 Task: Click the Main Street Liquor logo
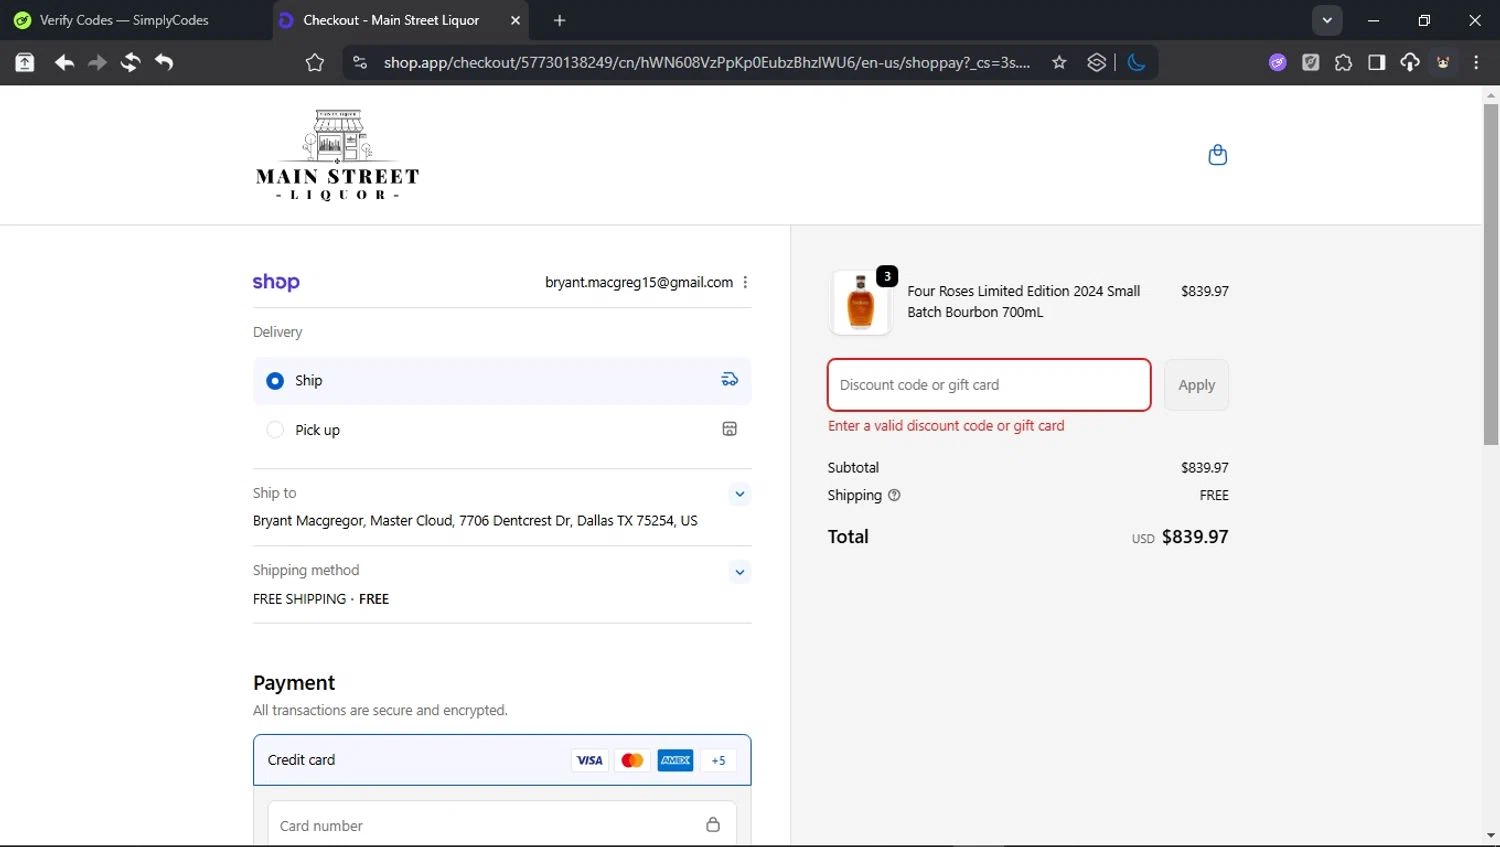pyautogui.click(x=338, y=154)
